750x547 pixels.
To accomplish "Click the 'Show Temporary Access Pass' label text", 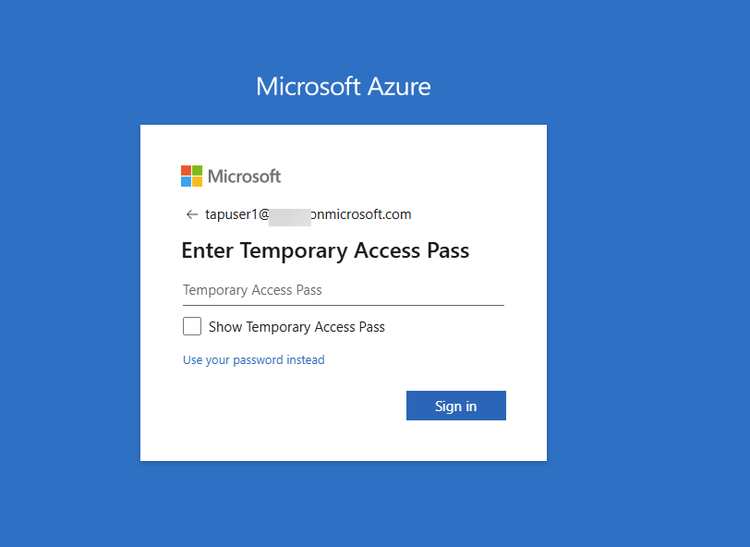I will coord(296,327).
